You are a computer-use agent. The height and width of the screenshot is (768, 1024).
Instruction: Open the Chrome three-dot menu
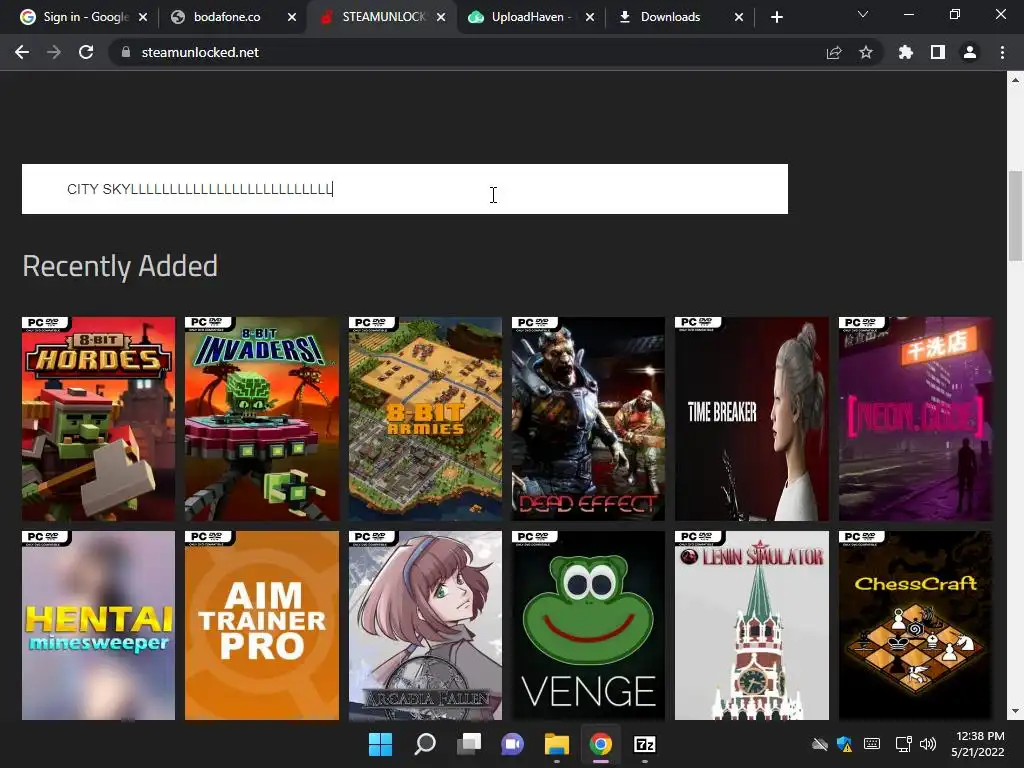(x=1002, y=52)
